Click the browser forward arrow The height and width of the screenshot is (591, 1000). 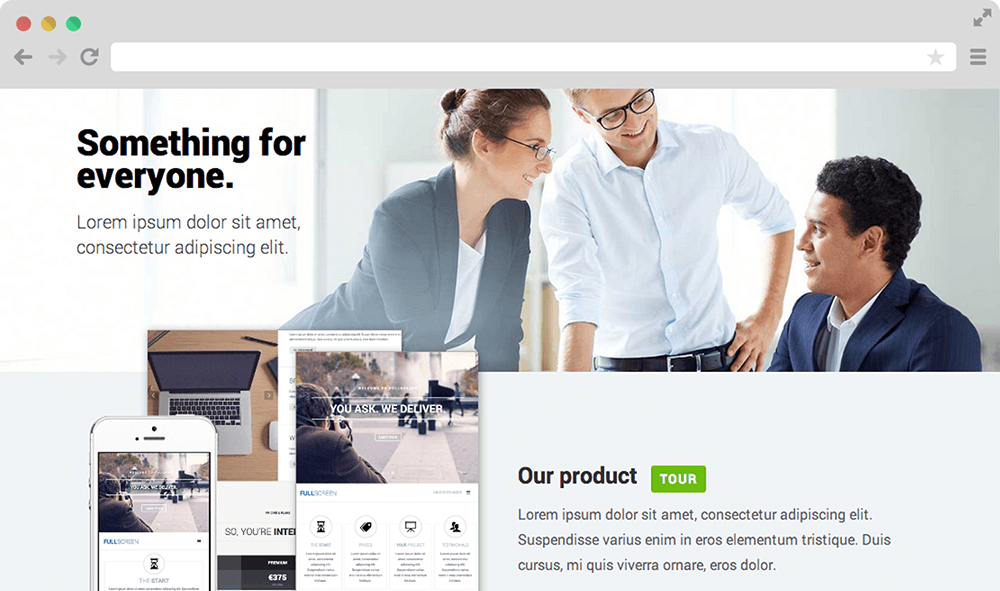click(57, 57)
